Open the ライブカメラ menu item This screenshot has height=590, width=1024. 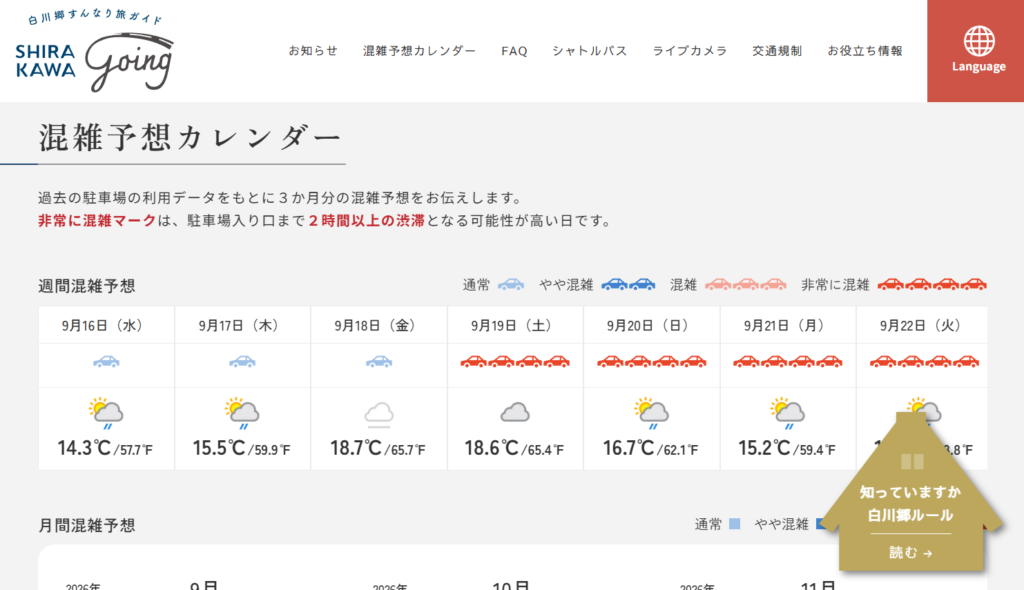coord(690,51)
